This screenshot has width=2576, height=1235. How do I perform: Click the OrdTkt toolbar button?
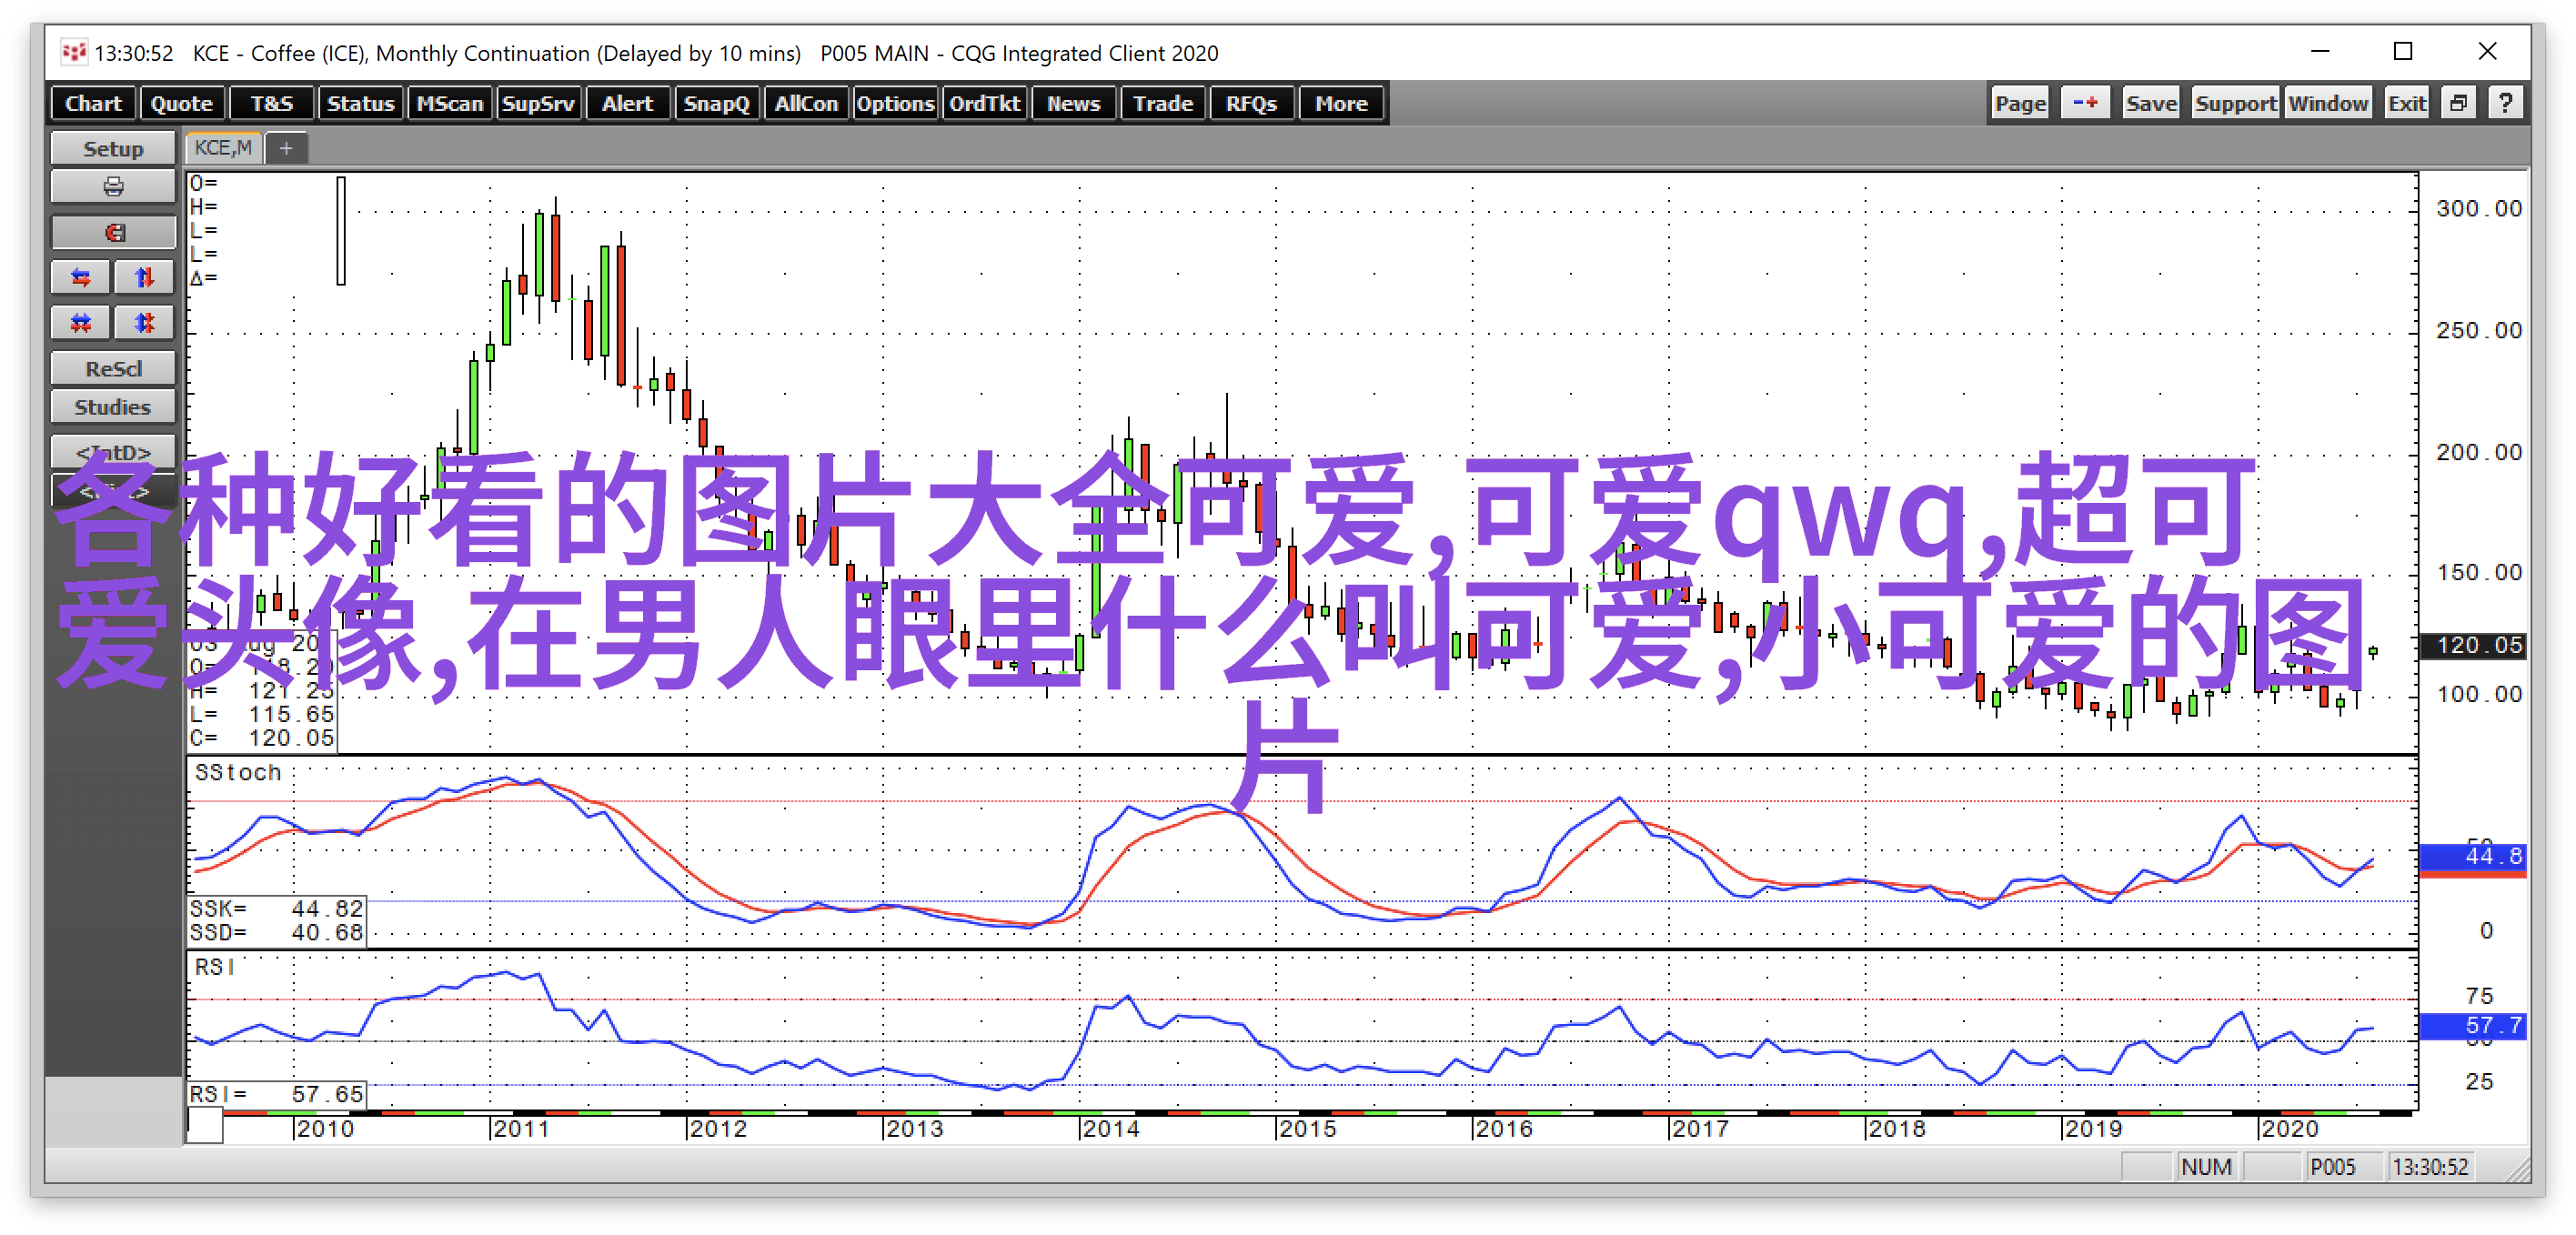click(985, 103)
